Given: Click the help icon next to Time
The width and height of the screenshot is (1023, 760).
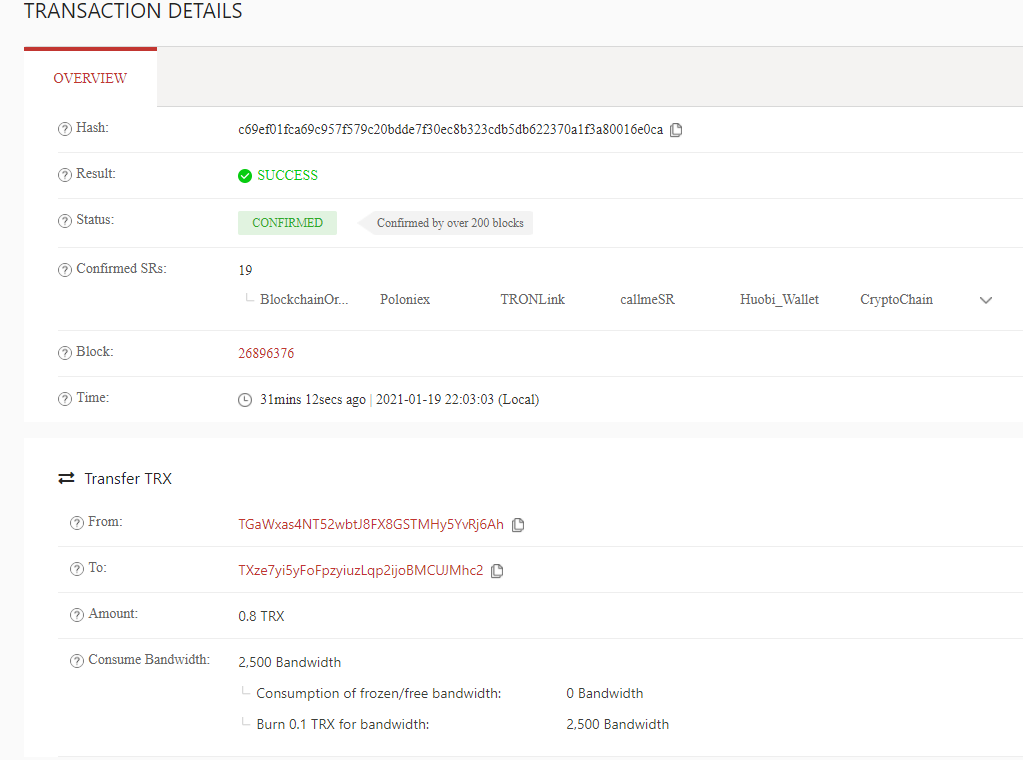Looking at the screenshot, I should pos(65,399).
